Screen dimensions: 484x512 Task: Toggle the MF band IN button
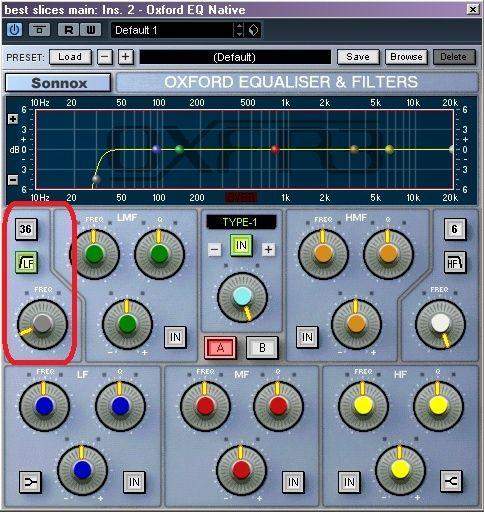pos(293,482)
